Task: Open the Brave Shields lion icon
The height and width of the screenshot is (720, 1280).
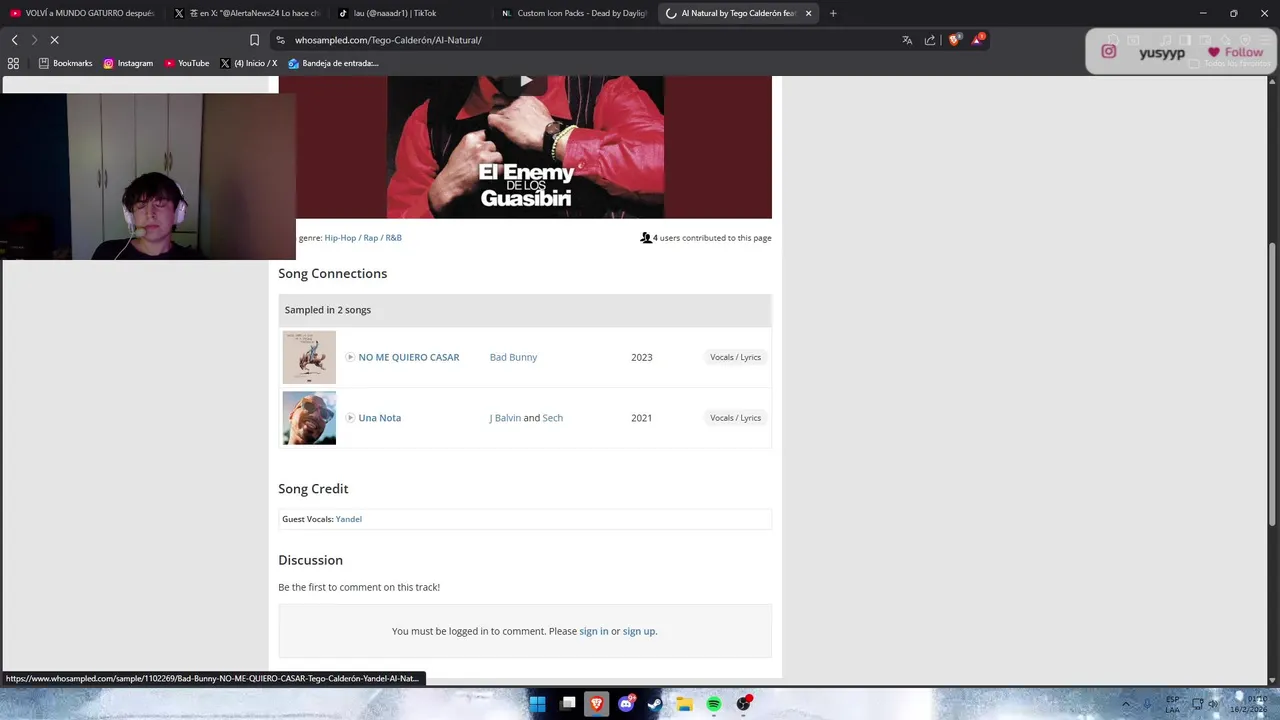Action: [x=954, y=40]
